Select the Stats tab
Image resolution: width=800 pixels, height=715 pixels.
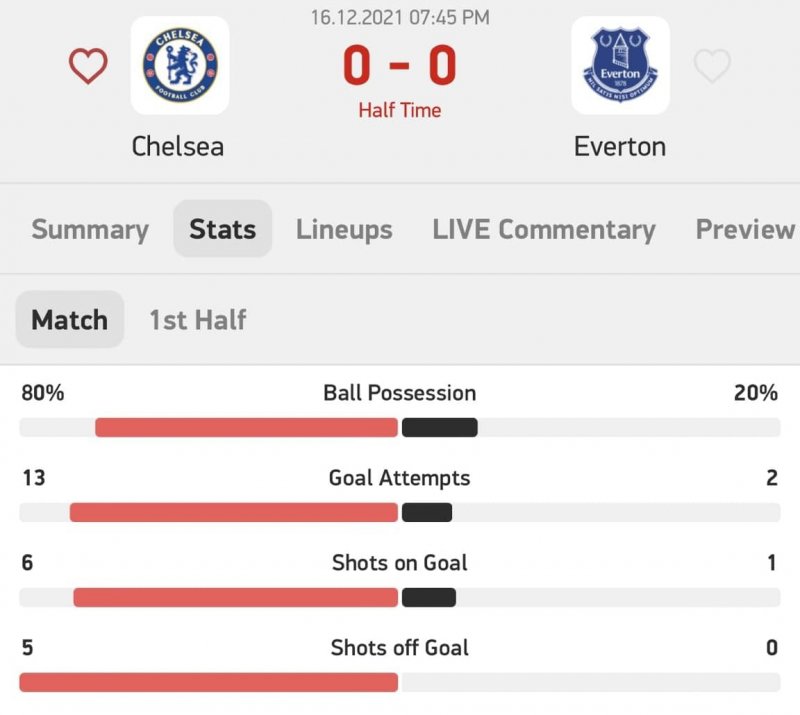222,229
